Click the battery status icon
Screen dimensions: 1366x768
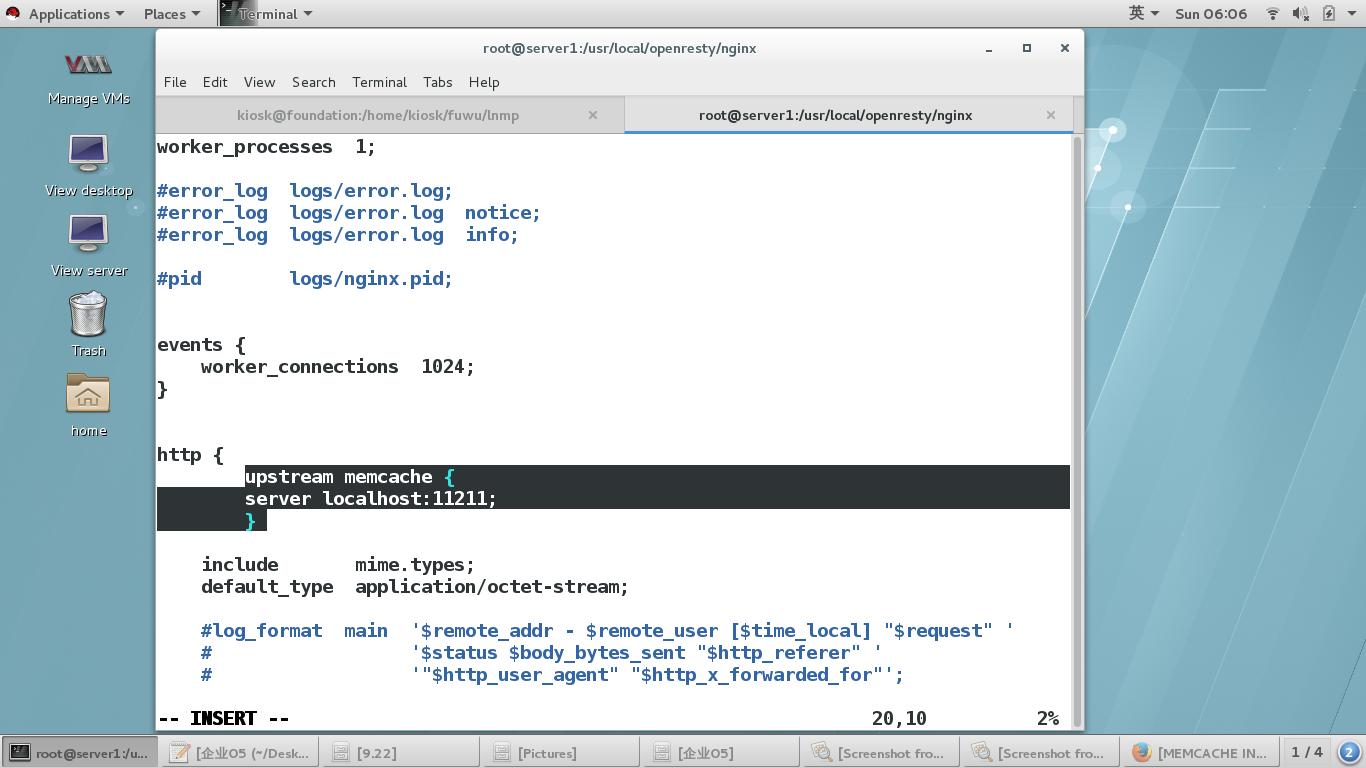pyautogui.click(x=1329, y=14)
